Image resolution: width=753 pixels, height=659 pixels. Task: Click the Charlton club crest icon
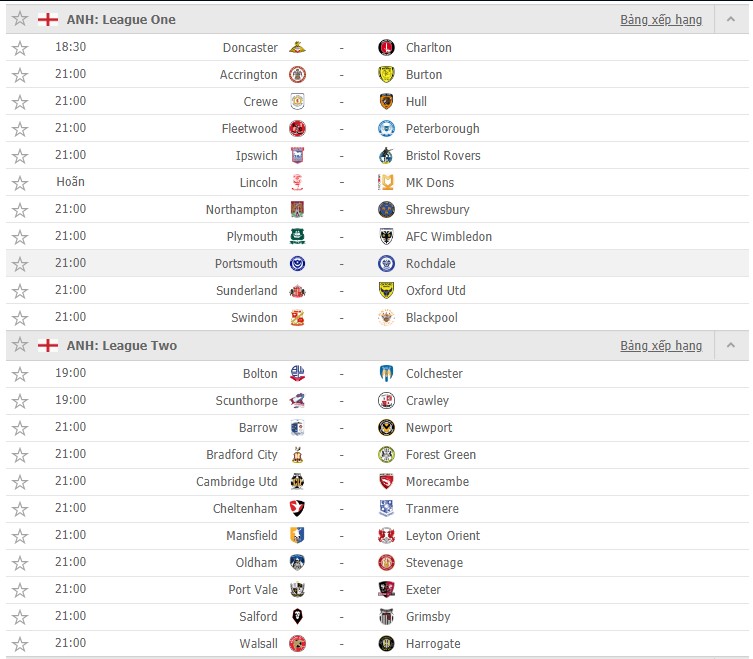[386, 48]
